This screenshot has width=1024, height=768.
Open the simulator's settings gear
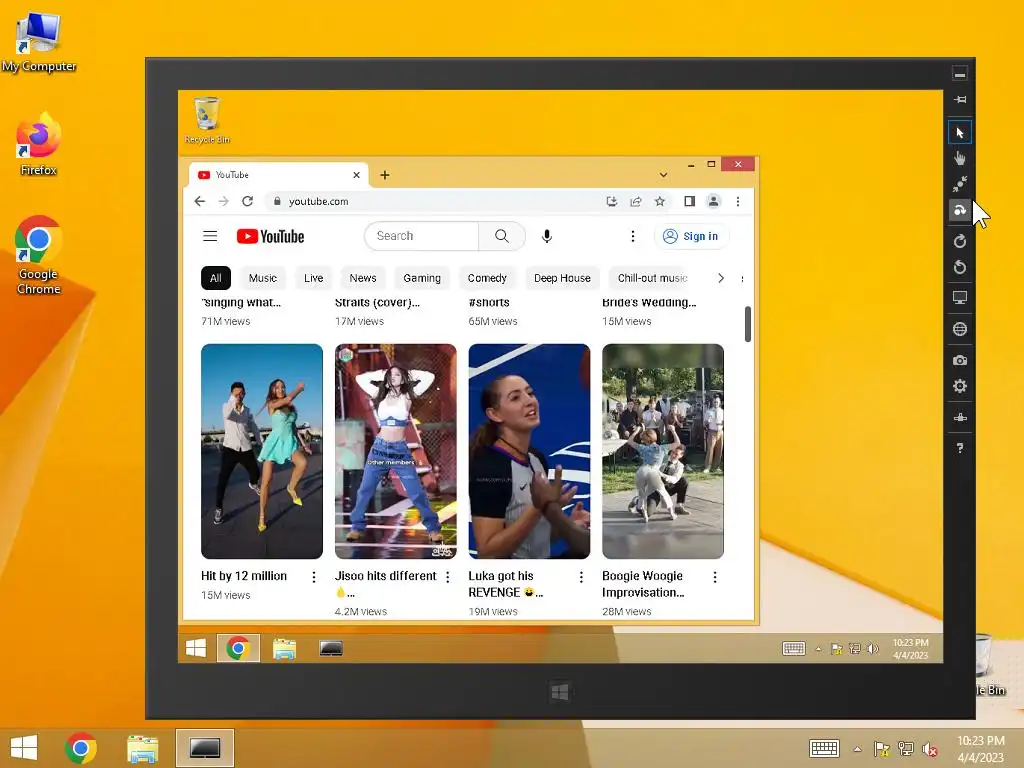tap(959, 386)
